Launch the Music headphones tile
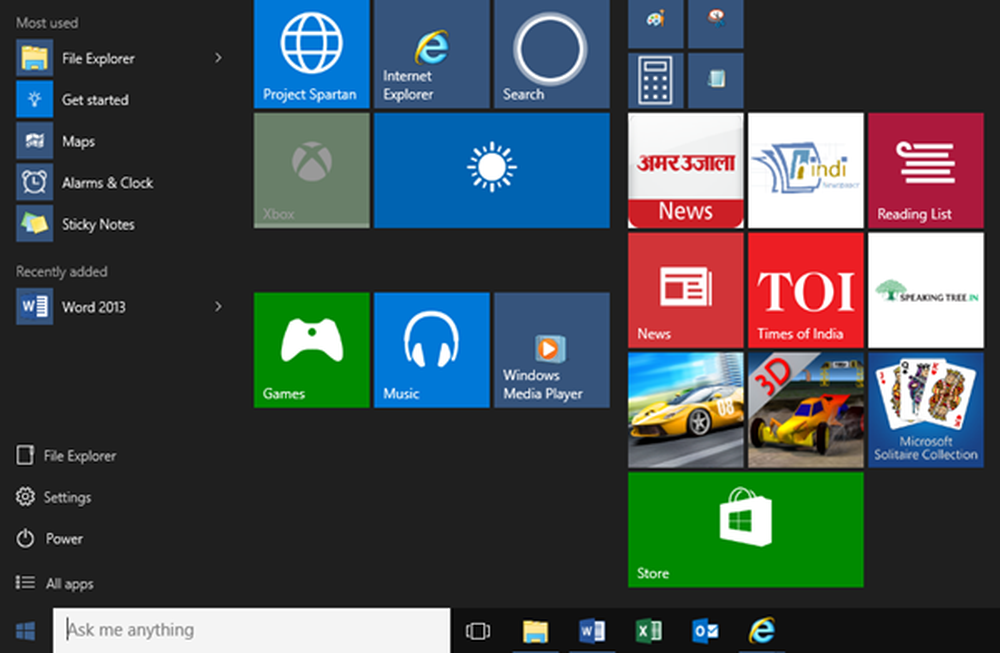 [x=431, y=350]
